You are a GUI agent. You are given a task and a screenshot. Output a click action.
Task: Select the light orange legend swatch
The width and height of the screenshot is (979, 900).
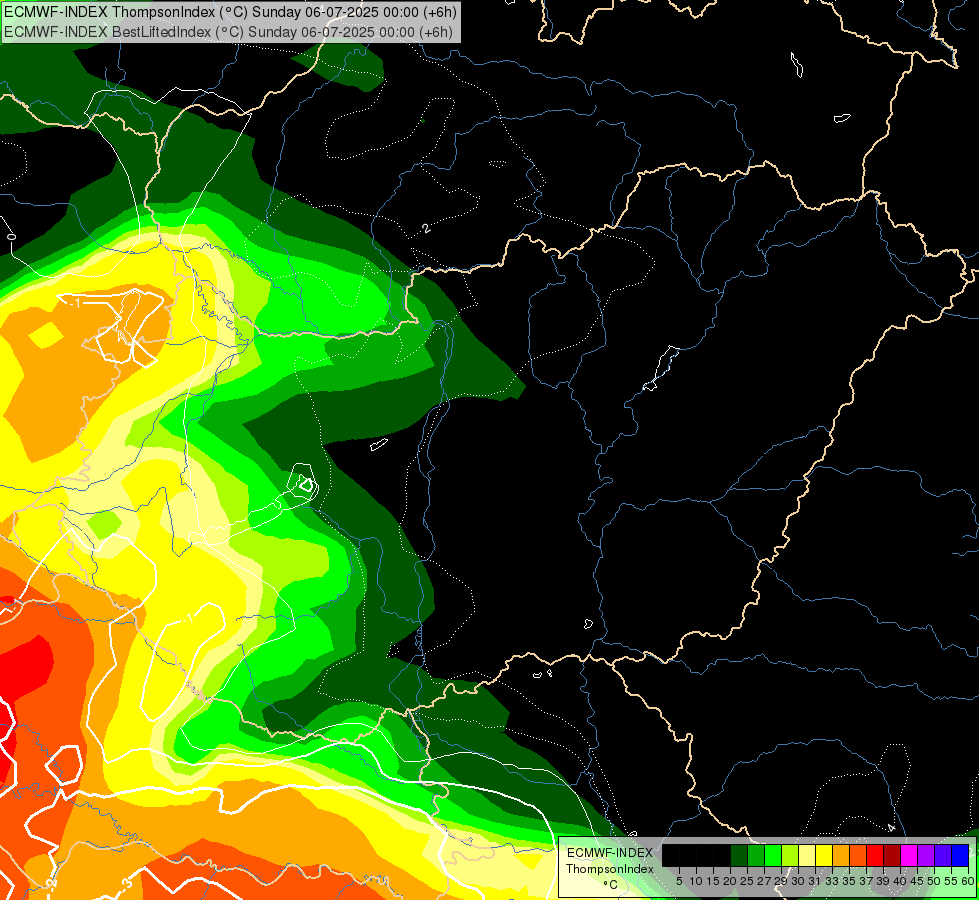pyautogui.click(x=841, y=855)
